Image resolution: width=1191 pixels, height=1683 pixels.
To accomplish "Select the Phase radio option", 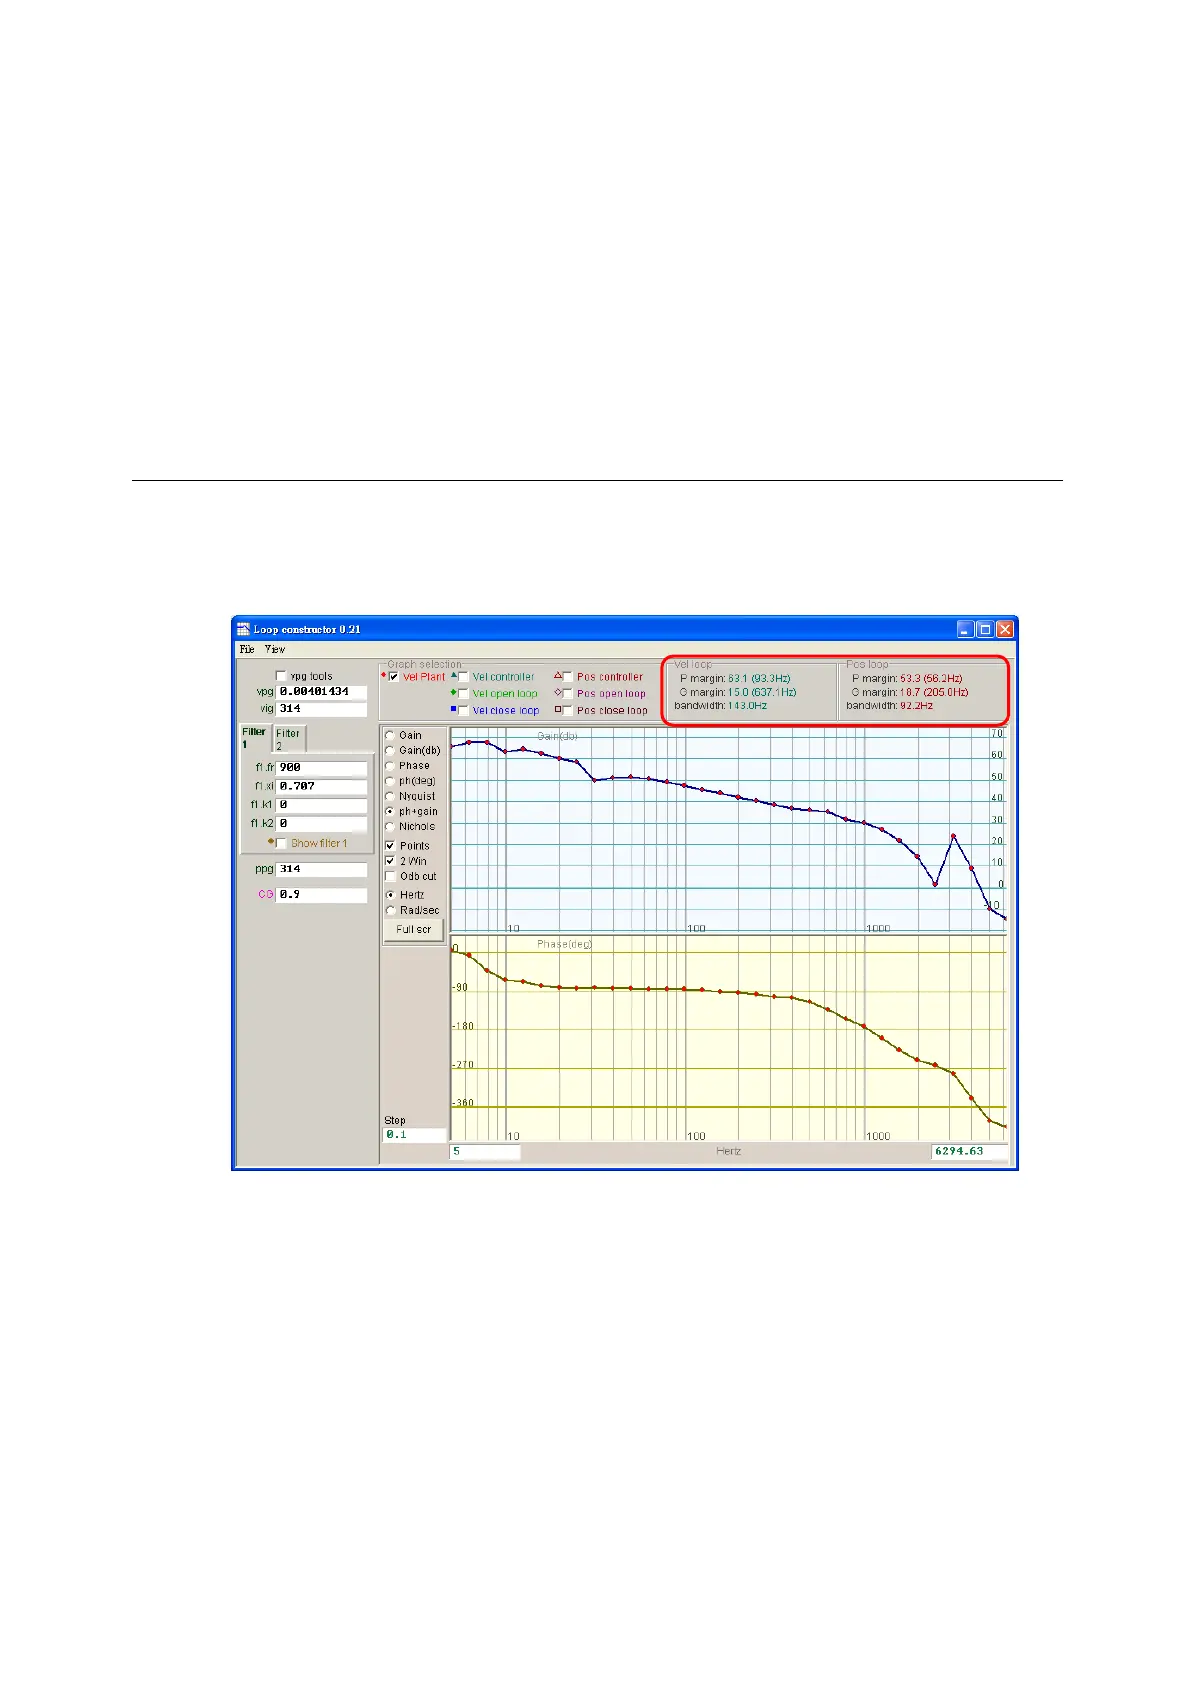I will click(x=390, y=766).
